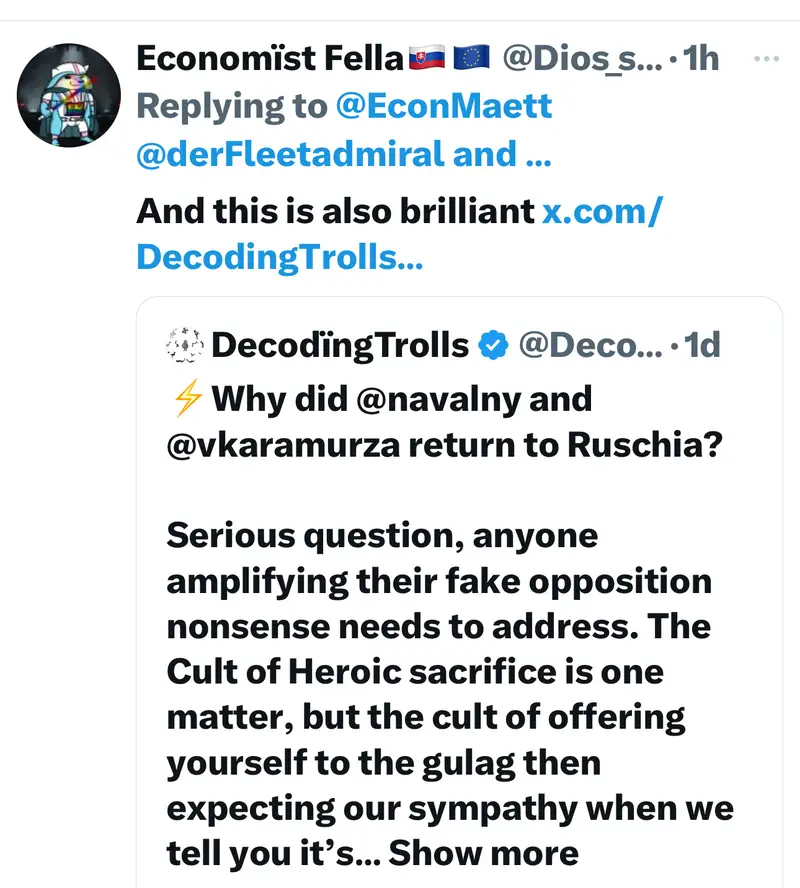Click the EU flag emoji
Screen dimensions: 800x888
tap(470, 59)
